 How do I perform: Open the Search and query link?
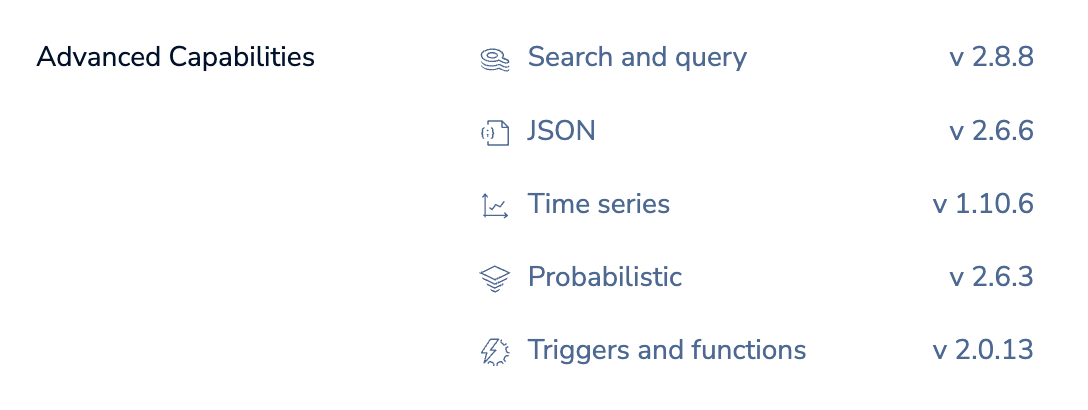click(637, 57)
